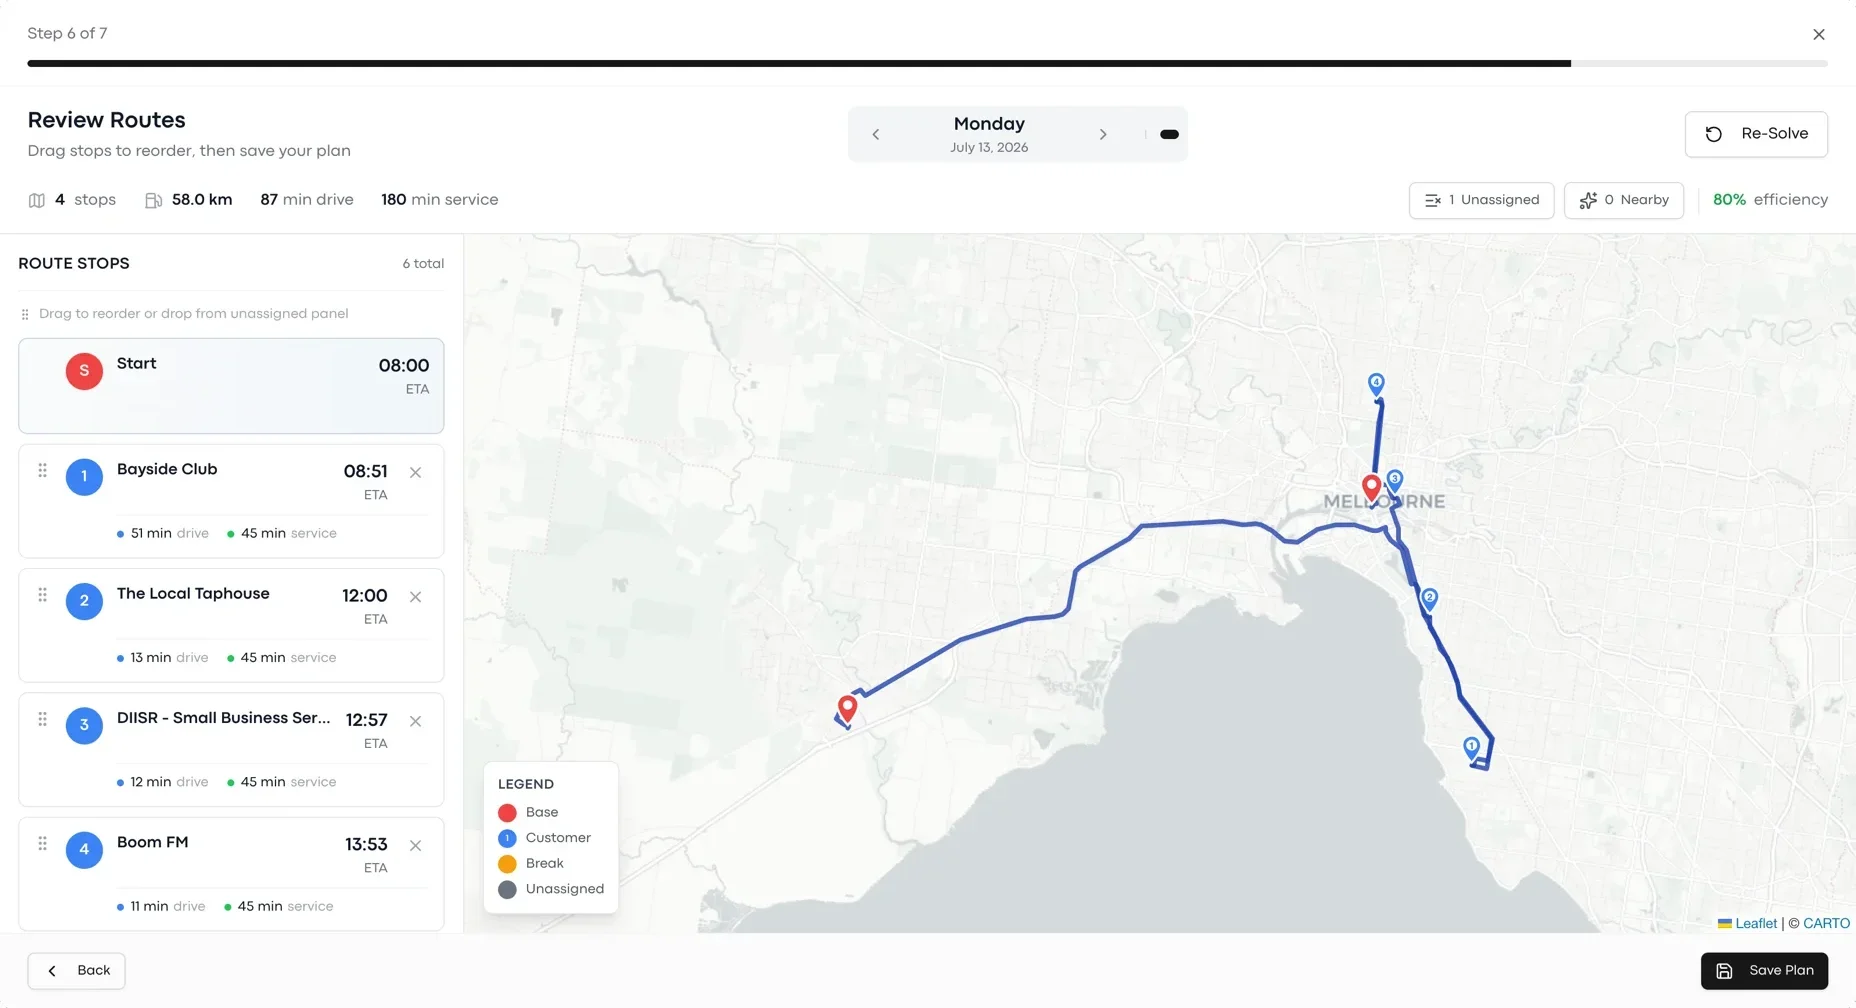
Task: Click the 12:57 ETA value
Action: 366,720
